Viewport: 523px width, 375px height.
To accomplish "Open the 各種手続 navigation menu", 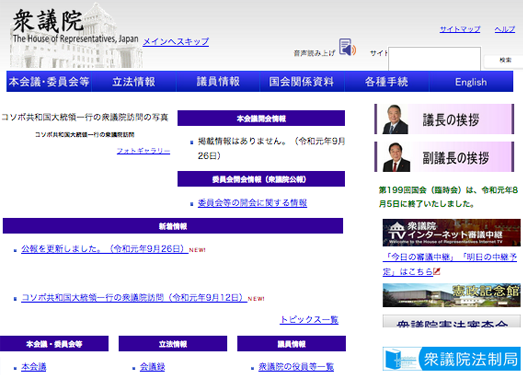I will 387,81.
